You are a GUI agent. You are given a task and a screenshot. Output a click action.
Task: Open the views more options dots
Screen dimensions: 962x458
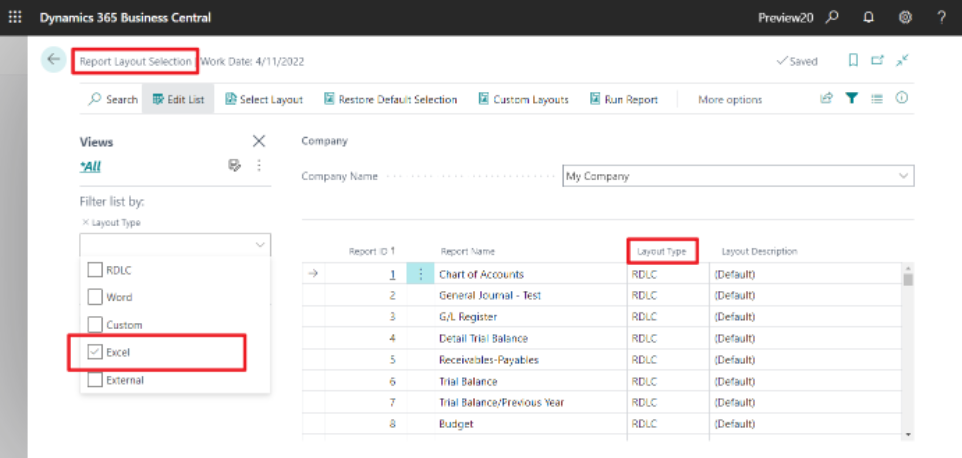click(259, 165)
